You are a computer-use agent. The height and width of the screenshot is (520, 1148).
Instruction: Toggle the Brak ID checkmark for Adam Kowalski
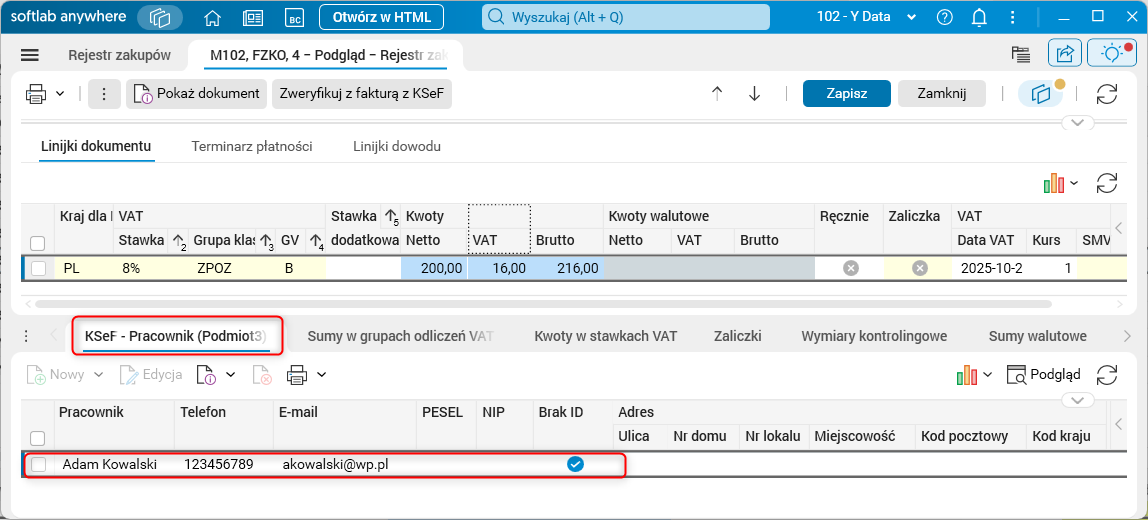pos(575,464)
